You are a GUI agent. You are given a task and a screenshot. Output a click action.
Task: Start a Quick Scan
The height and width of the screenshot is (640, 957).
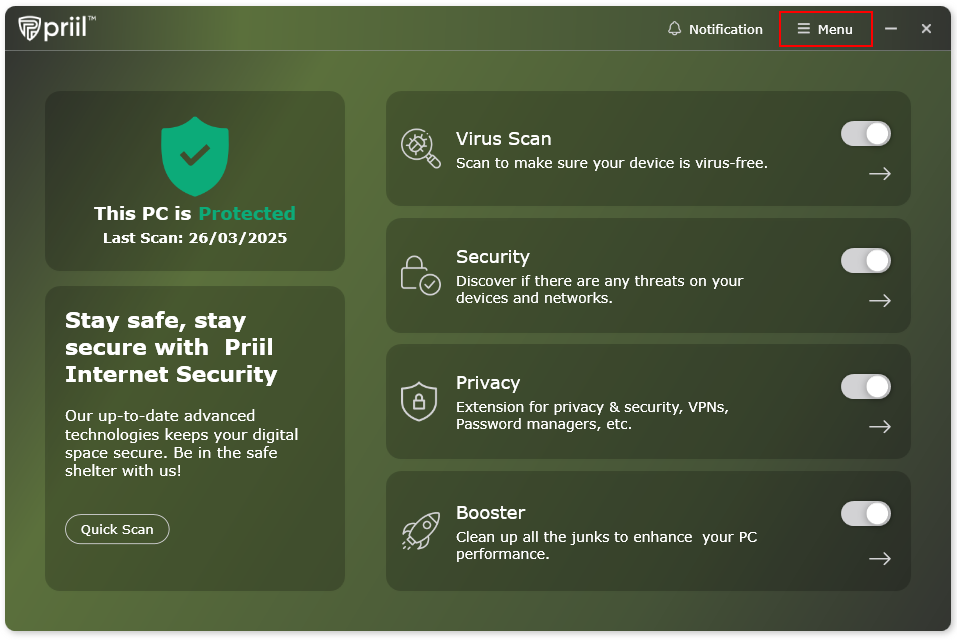[x=117, y=529]
